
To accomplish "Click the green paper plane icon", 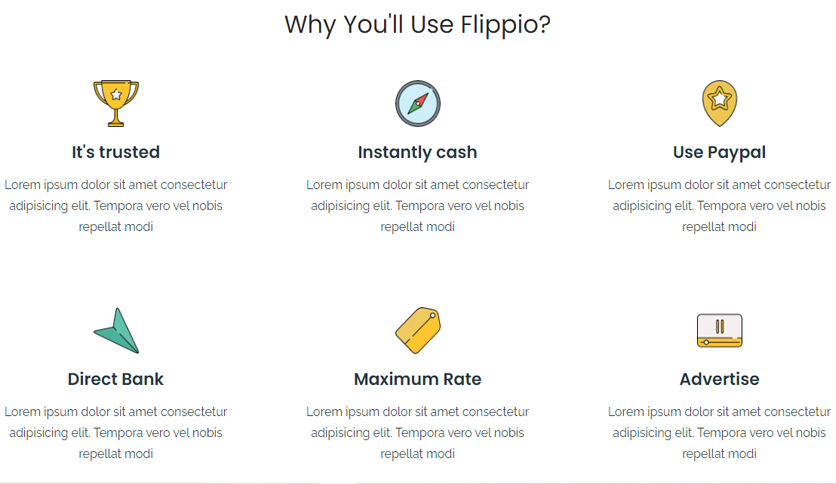I will click(x=116, y=330).
